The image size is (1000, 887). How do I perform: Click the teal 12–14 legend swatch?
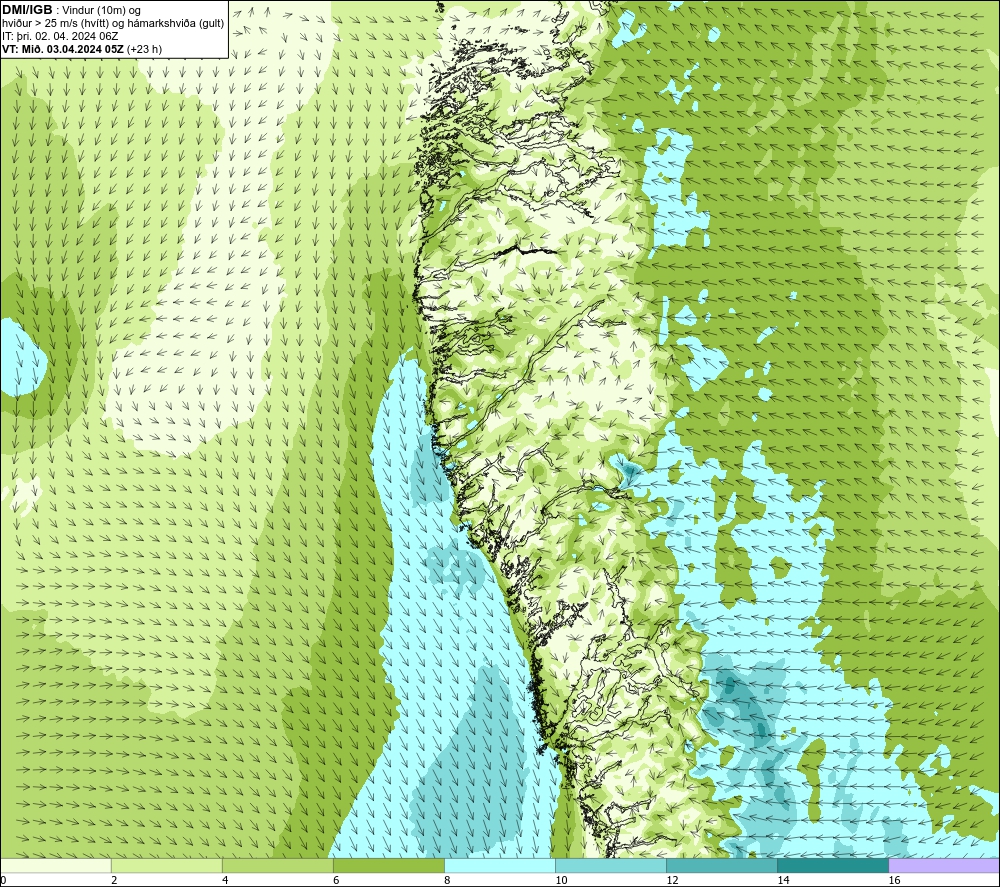(722, 865)
